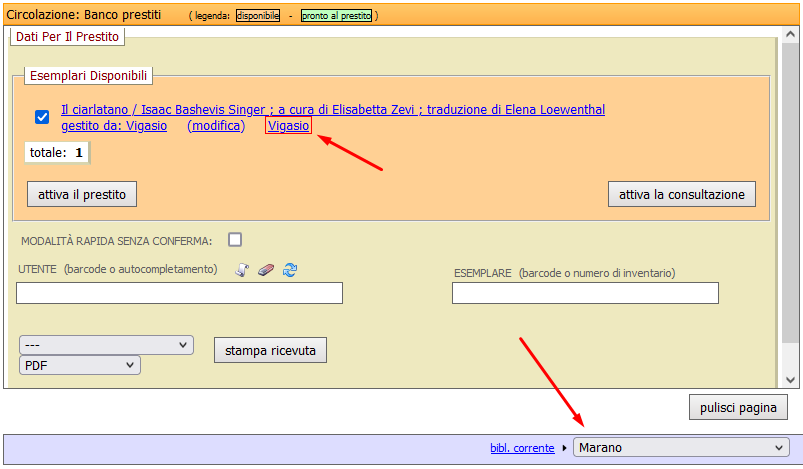Viewport: 803px width, 469px height.
Task: Open the '---' receipt template dropdown
Action: coord(106,344)
